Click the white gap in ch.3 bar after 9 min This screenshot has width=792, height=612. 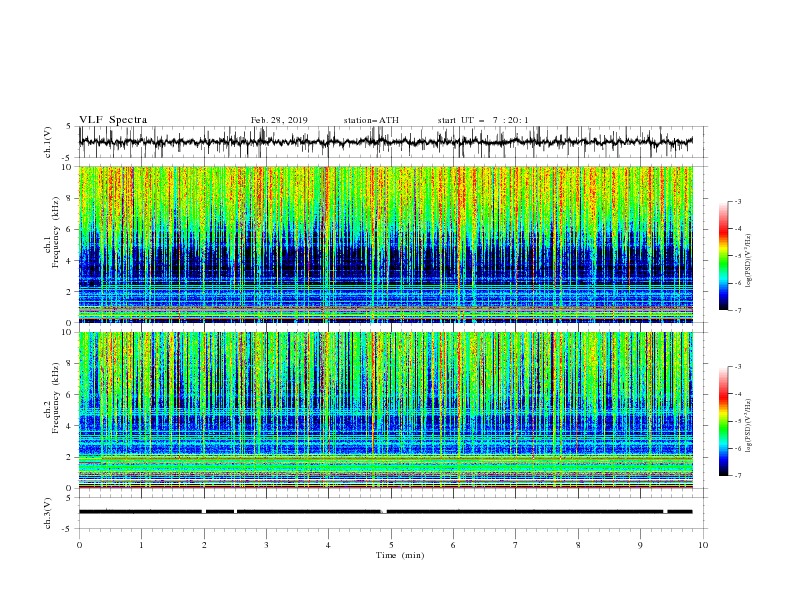[665, 512]
